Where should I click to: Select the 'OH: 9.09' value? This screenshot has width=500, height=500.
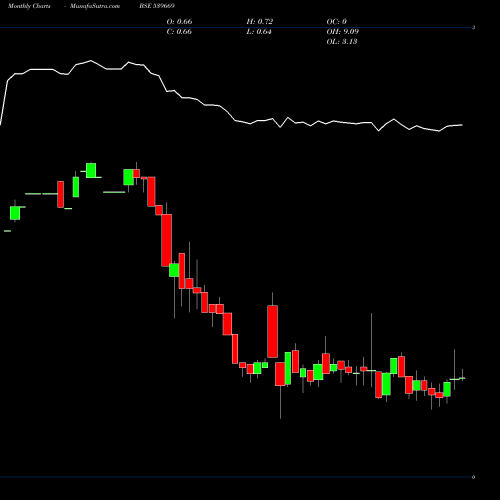343,32
